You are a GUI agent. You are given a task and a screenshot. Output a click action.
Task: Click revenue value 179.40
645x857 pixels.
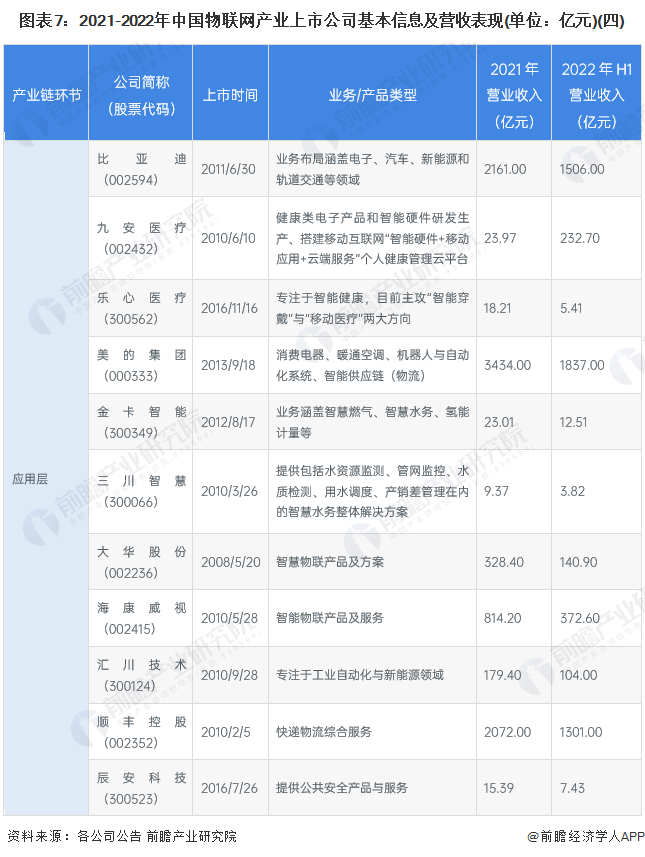502,675
